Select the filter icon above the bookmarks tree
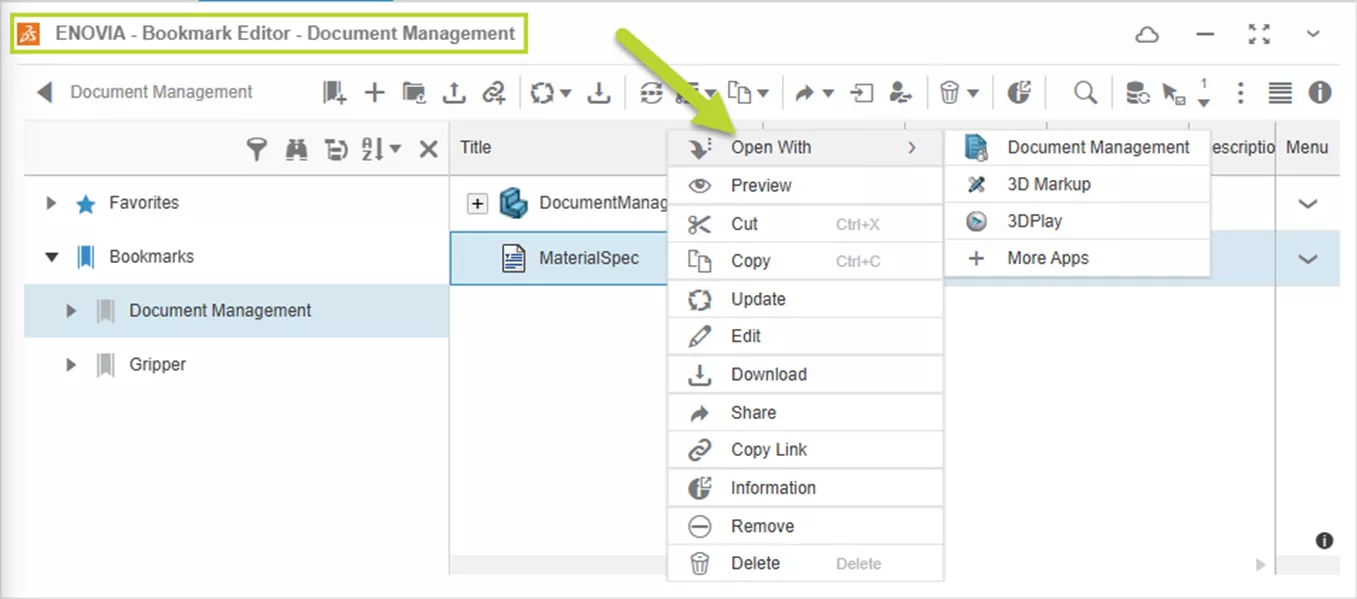Viewport: 1357px width, 599px height. (256, 148)
